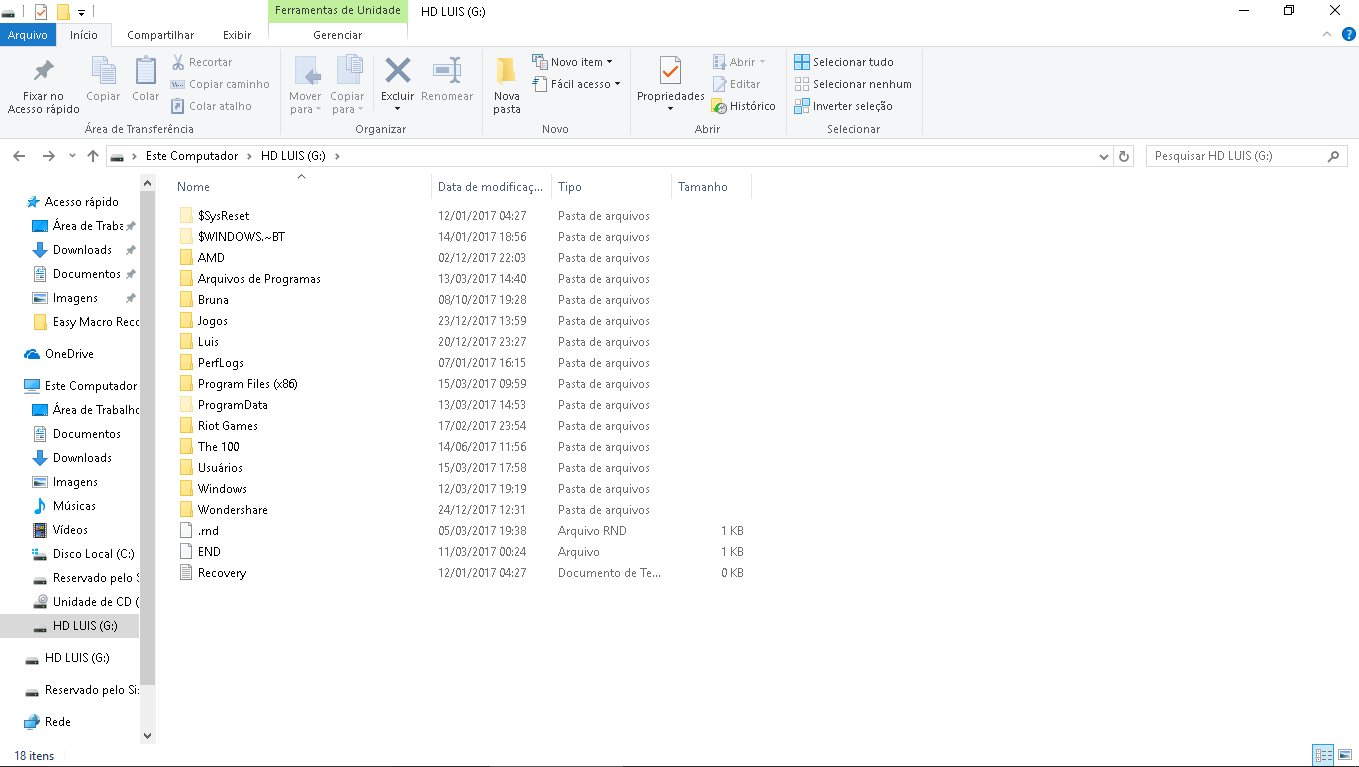Select the .rnd file

point(208,531)
